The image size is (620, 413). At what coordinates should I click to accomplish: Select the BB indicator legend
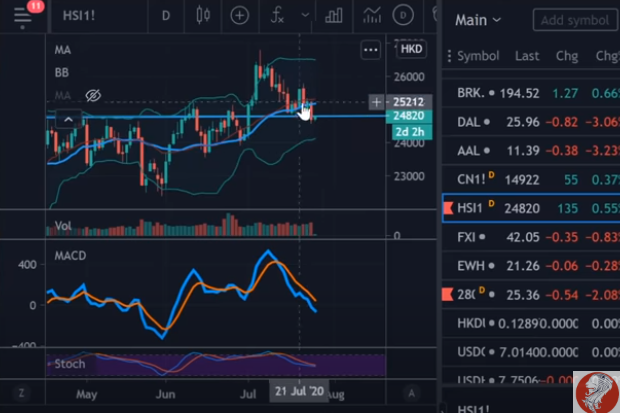pos(62,72)
